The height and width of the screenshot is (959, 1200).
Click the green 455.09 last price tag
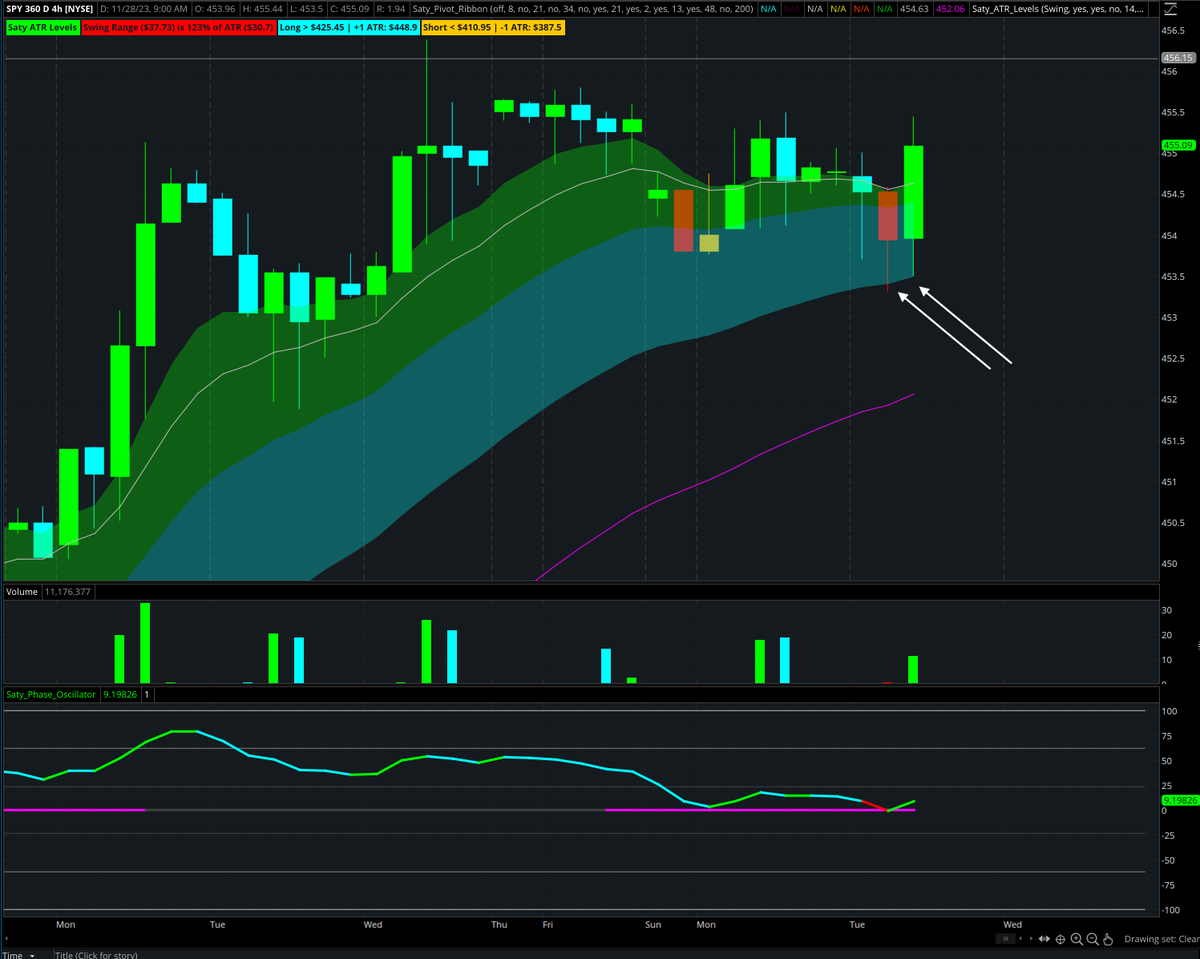click(1179, 145)
